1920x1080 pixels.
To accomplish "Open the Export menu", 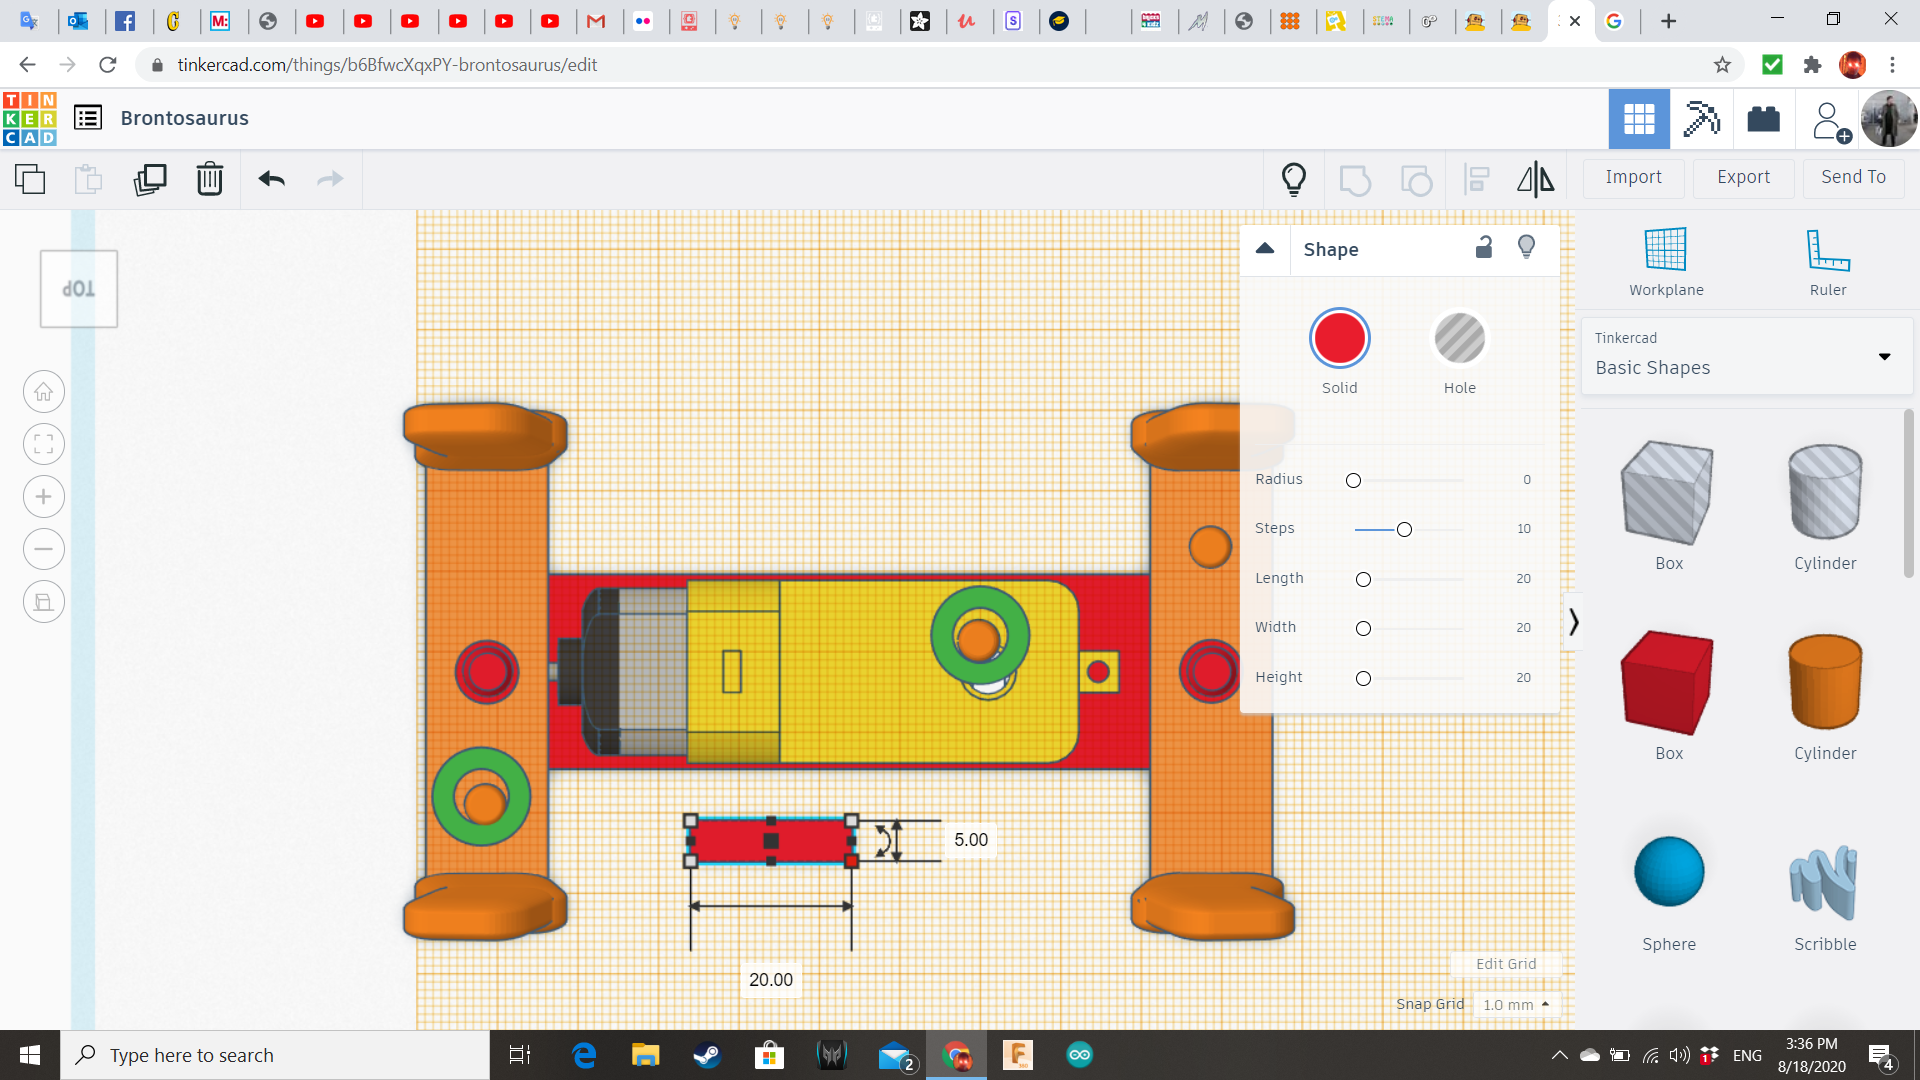I will point(1743,177).
